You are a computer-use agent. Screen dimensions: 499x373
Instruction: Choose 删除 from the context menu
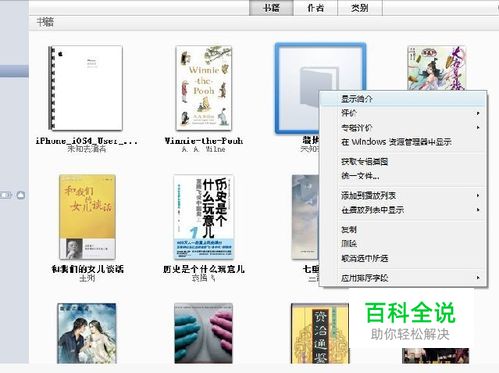[x=403, y=244]
